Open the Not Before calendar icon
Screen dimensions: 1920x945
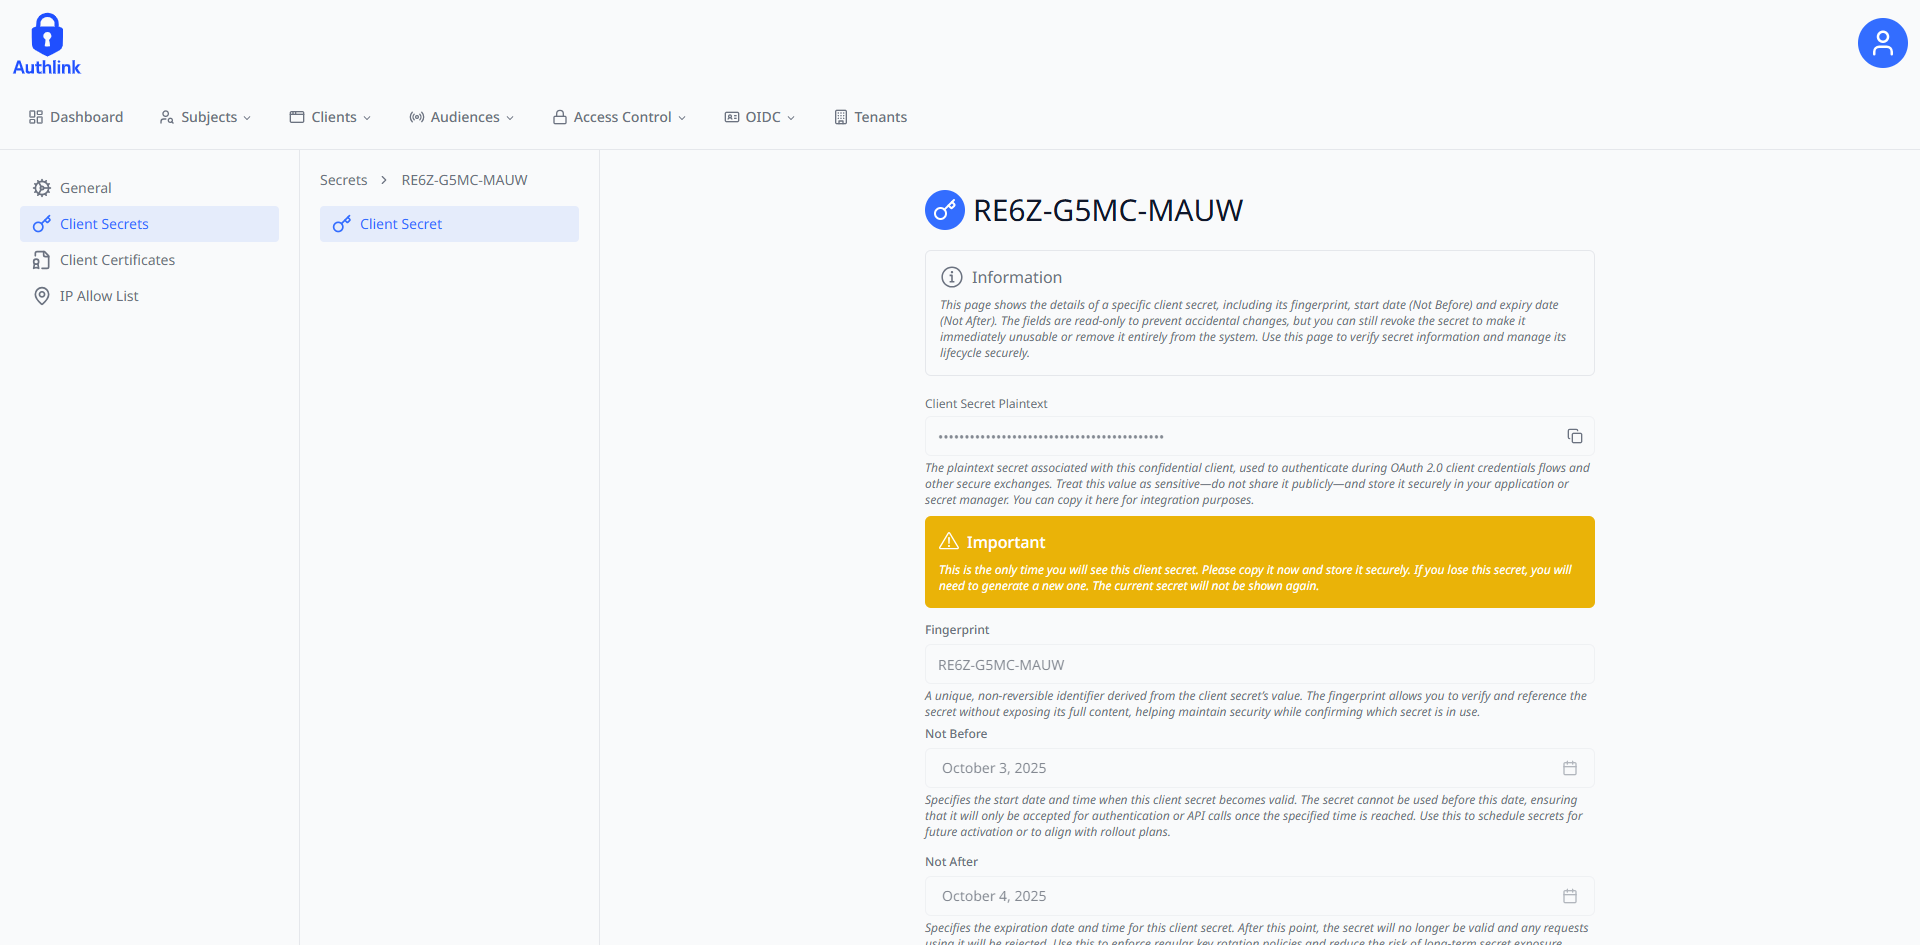[x=1569, y=768]
